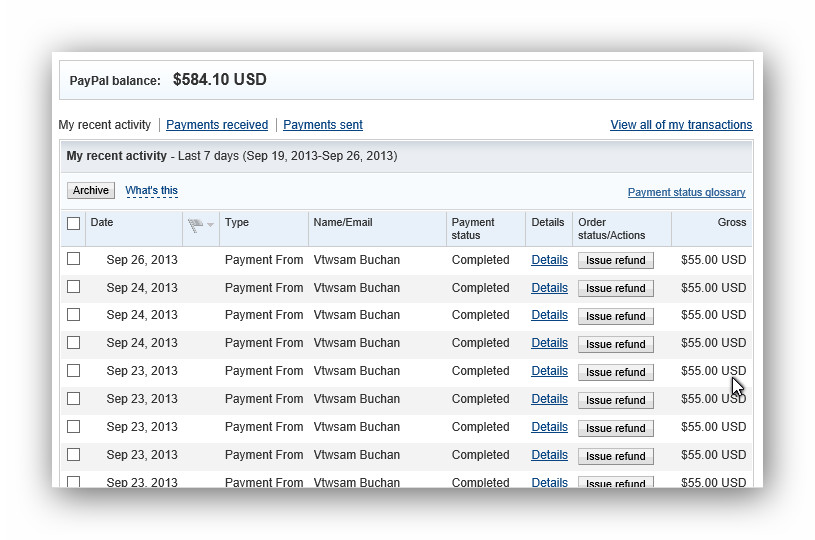The image size is (815, 540).
Task: Check the first Sep 23, 2013 row checkbox
Action: pos(73,370)
